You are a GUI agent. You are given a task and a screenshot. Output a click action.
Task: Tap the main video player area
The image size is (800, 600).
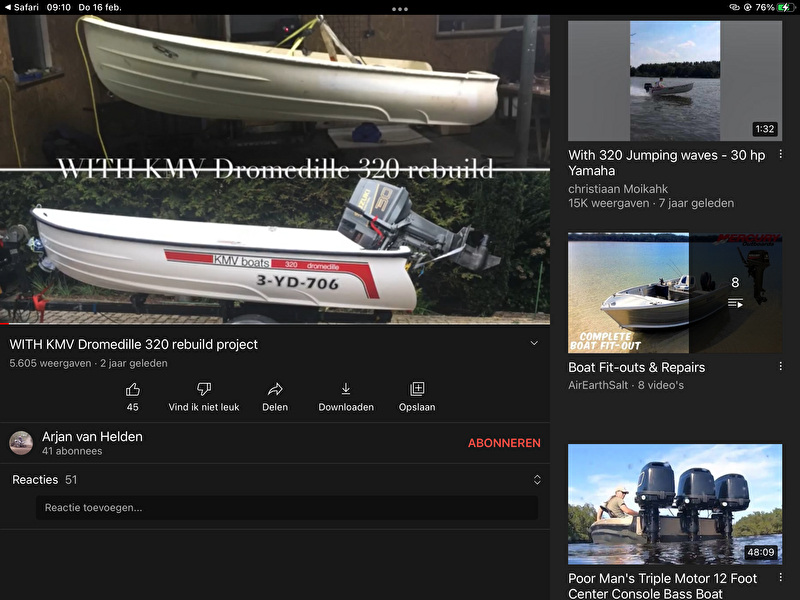coord(275,169)
